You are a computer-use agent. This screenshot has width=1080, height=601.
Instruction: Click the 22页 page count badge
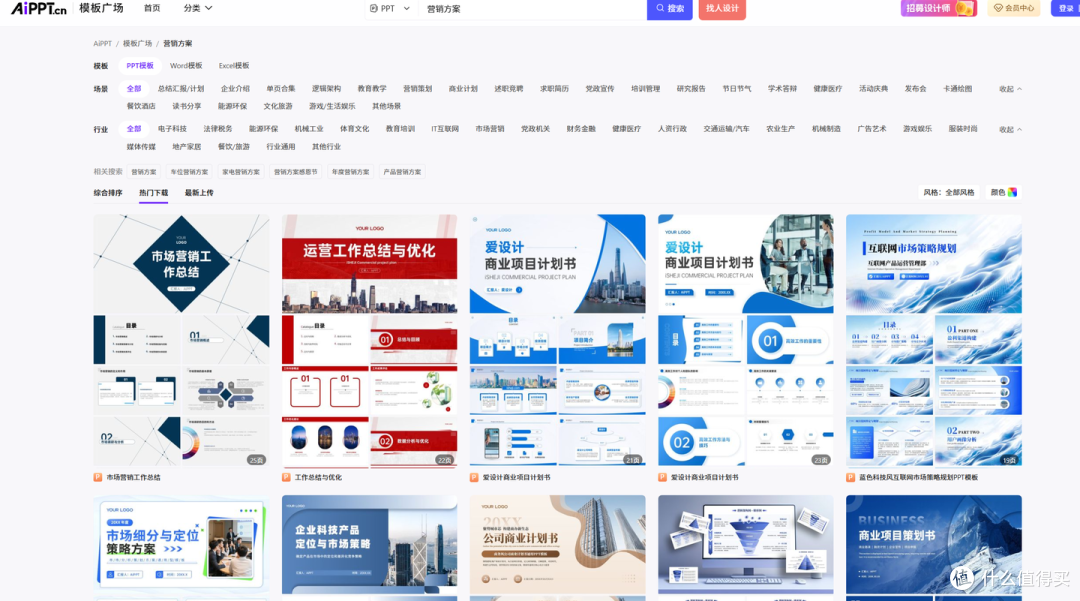click(445, 460)
